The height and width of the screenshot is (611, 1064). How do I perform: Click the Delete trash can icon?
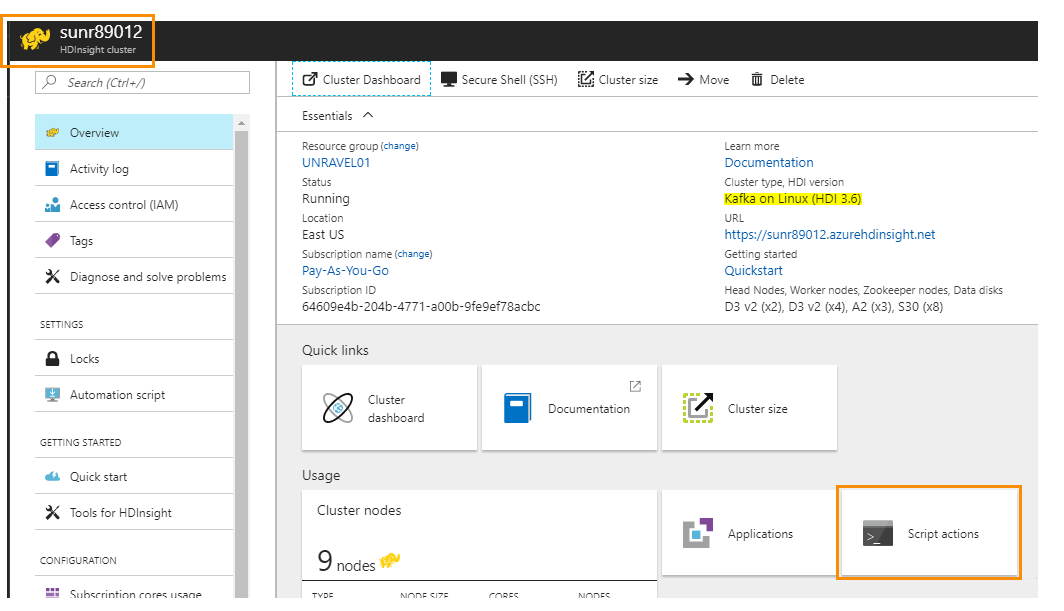click(757, 79)
